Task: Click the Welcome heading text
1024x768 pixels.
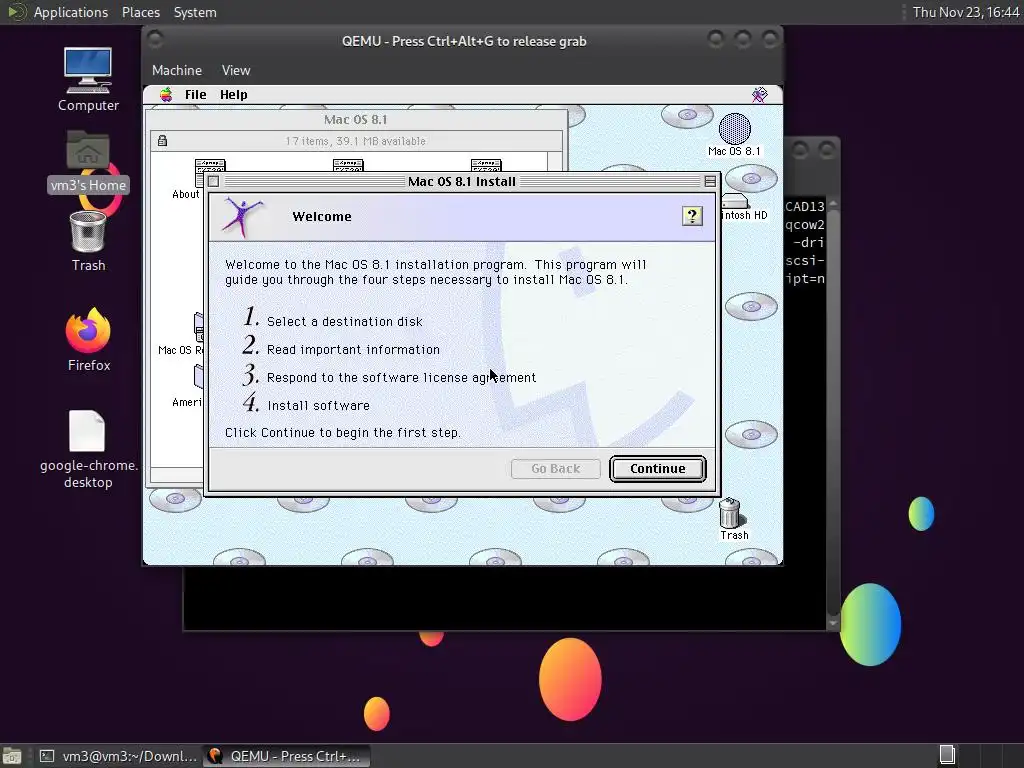Action: (x=322, y=217)
